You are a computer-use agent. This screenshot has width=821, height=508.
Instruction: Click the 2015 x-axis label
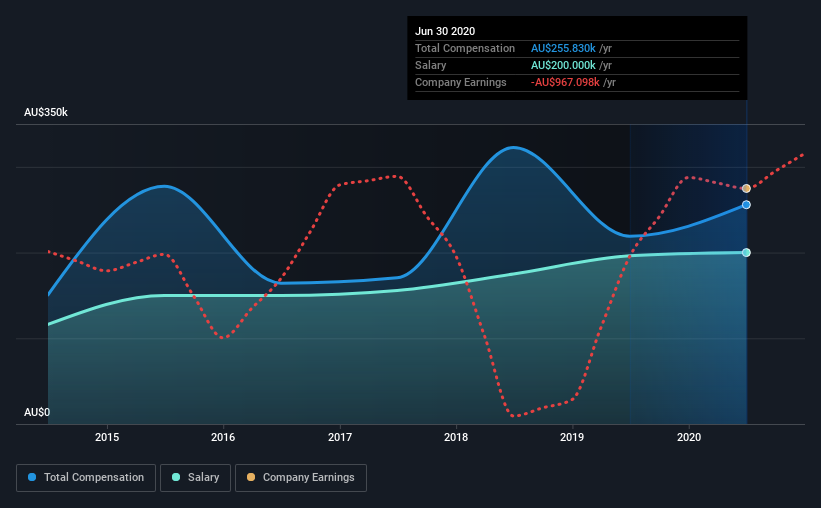107,437
